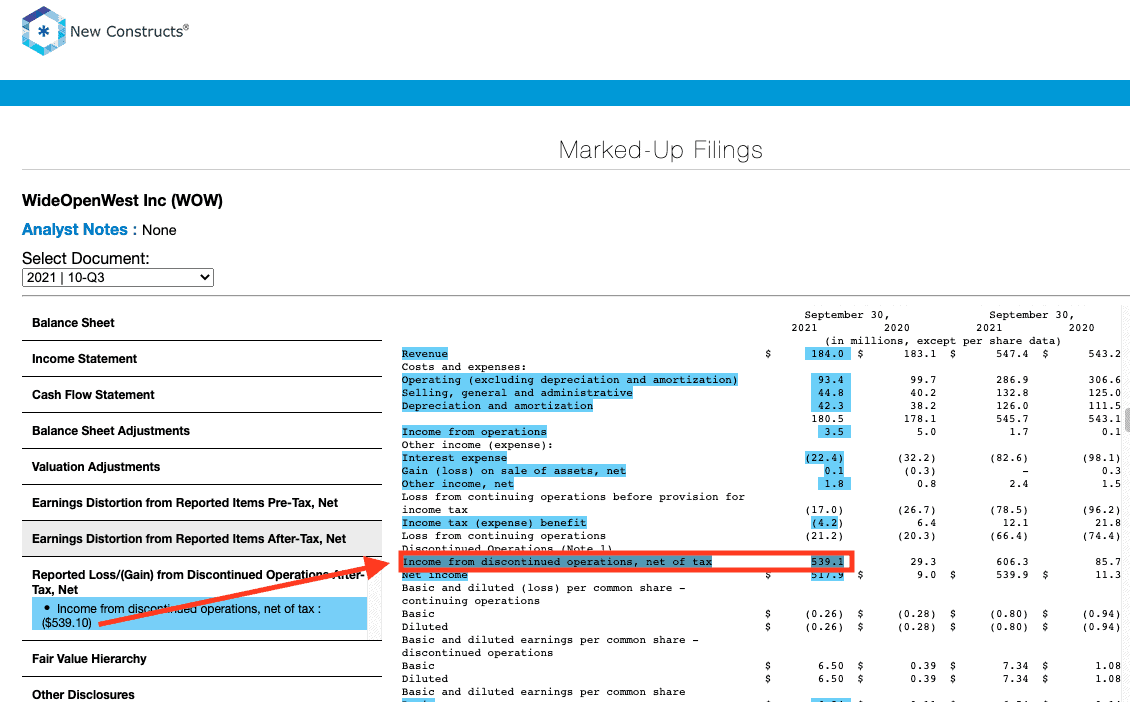Click the Interest expense label
The image size is (1130, 702).
coord(454,458)
